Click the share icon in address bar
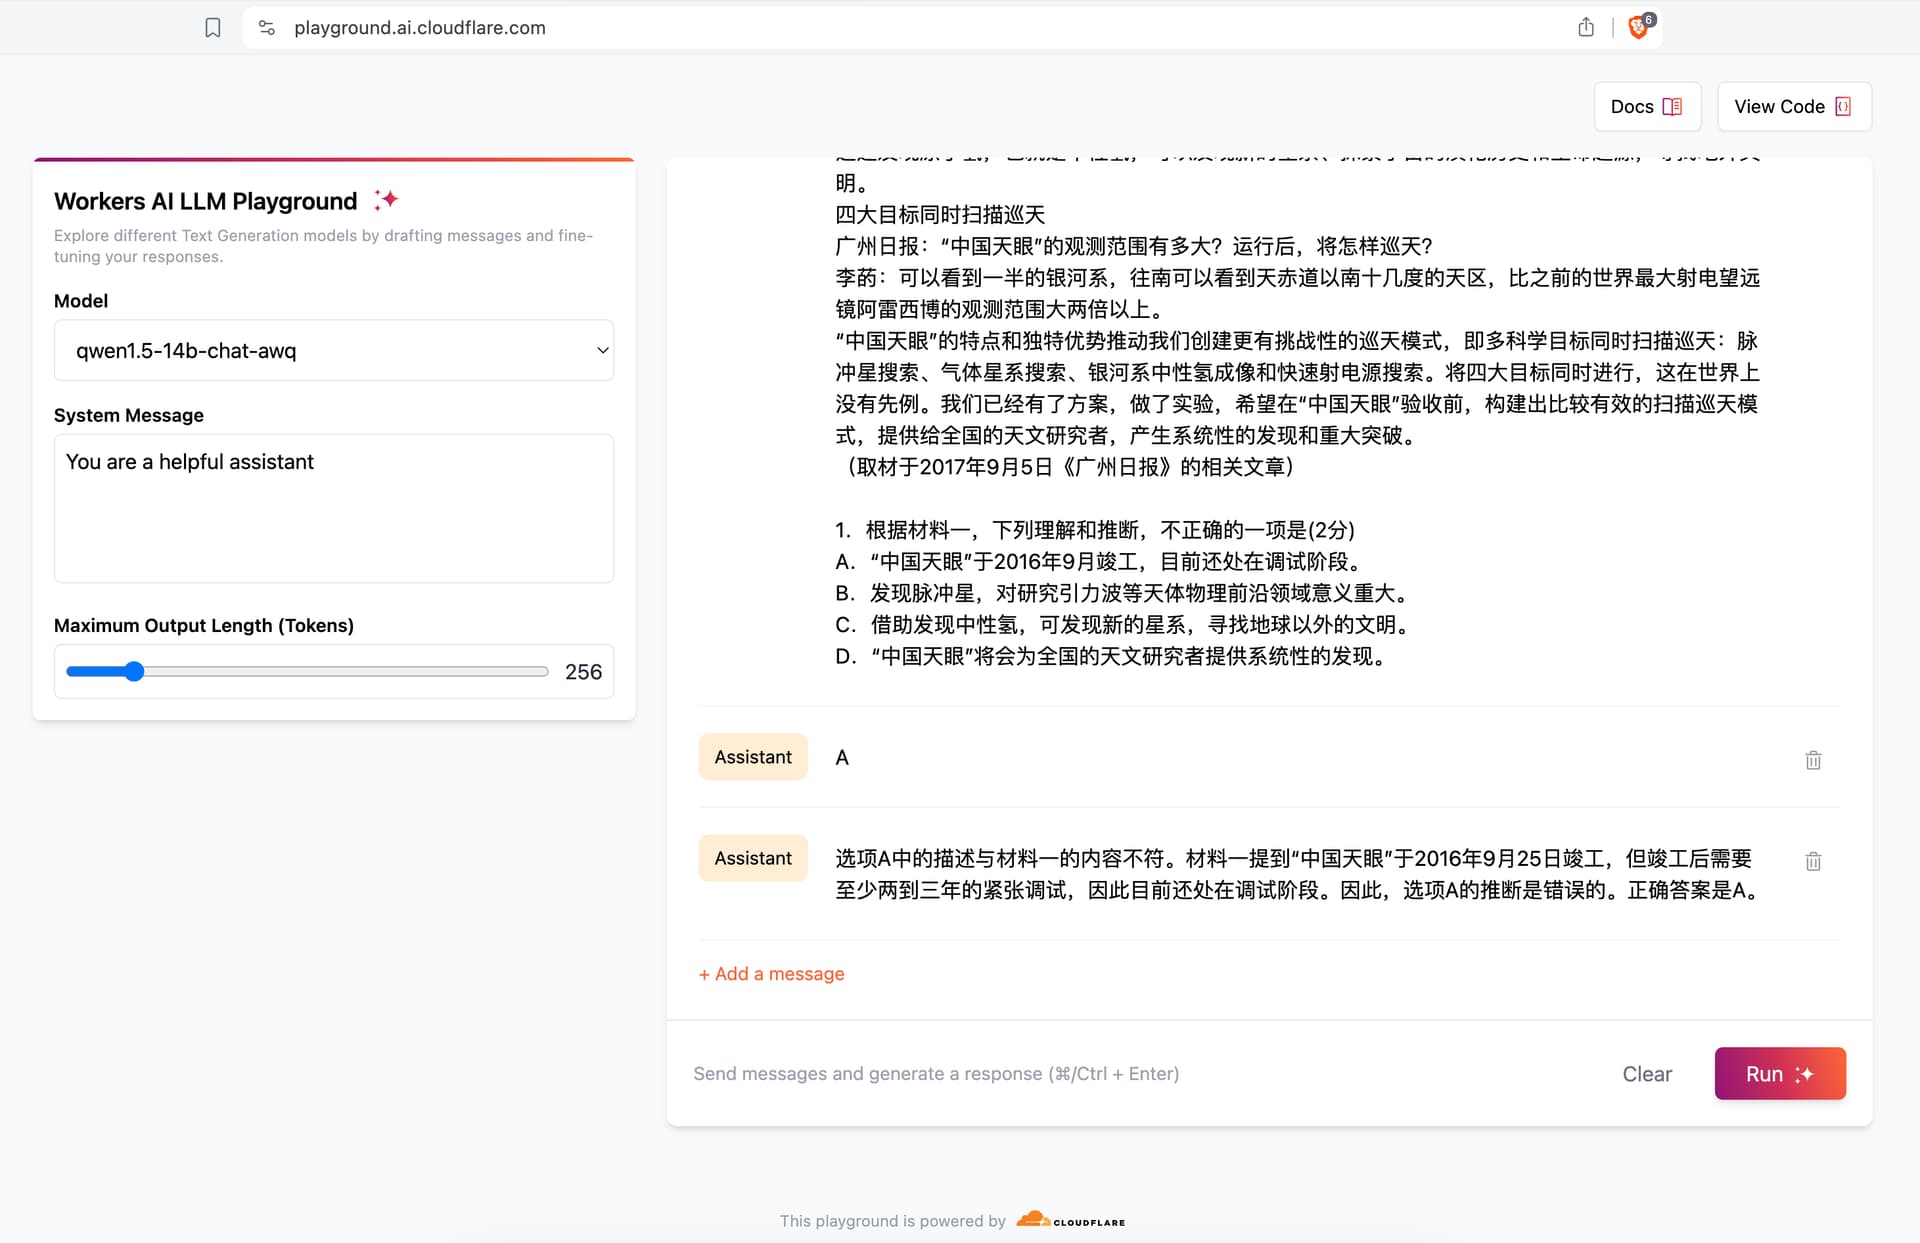This screenshot has height=1243, width=1920. click(x=1585, y=28)
